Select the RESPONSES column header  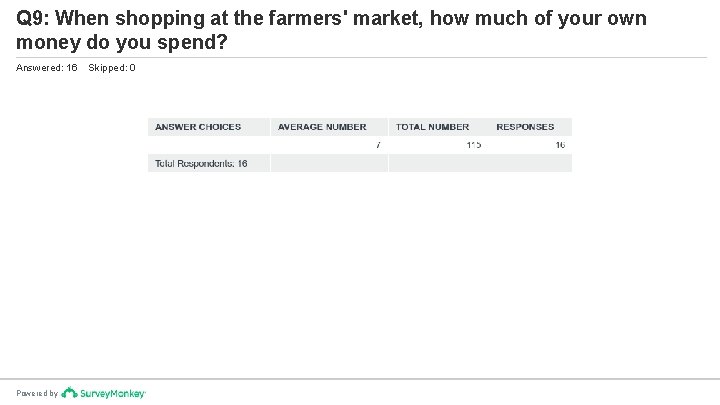[x=525, y=127]
